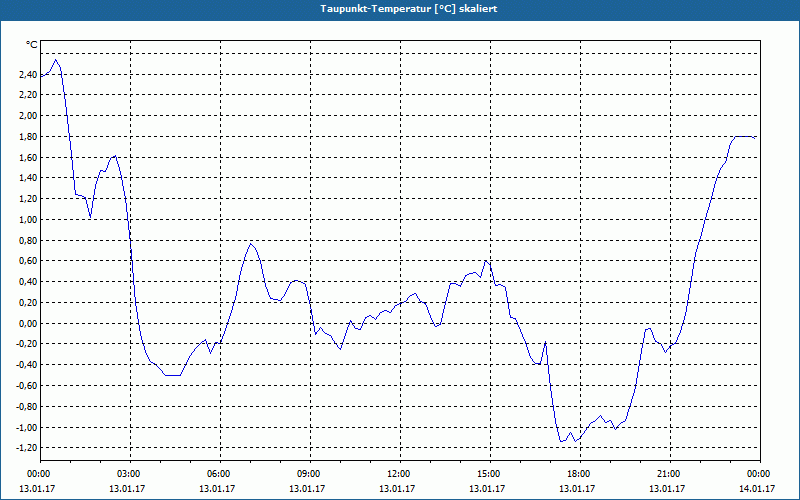Pick the -0,60 y-axis value

point(26,385)
